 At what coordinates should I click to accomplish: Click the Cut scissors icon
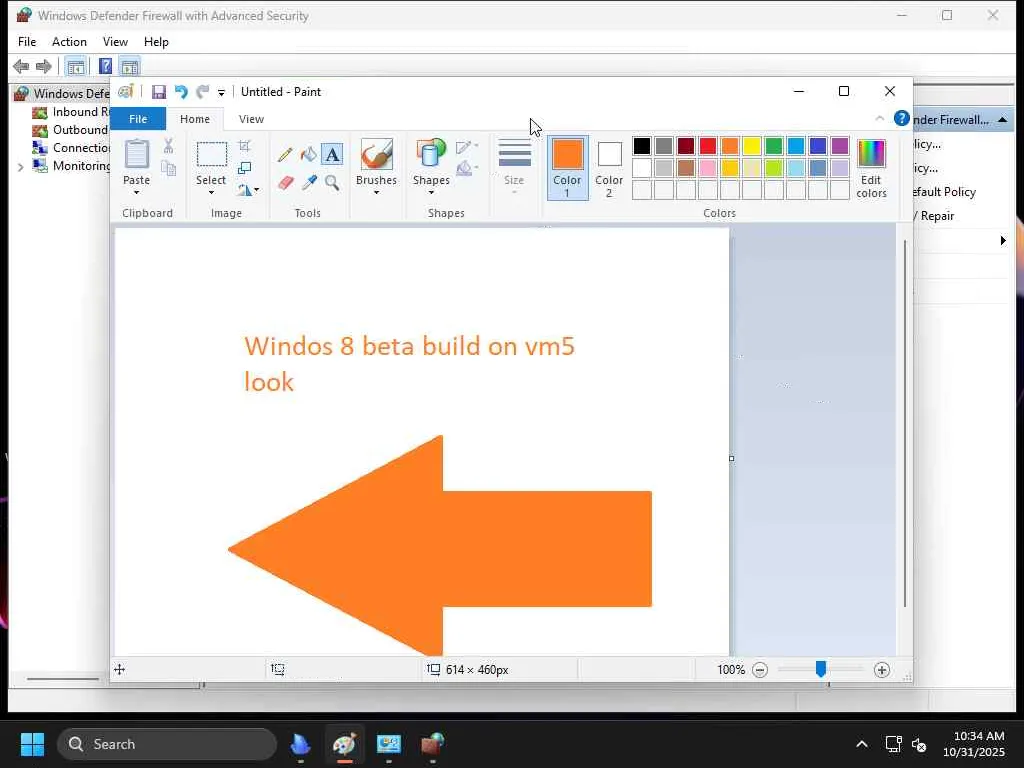pos(168,146)
